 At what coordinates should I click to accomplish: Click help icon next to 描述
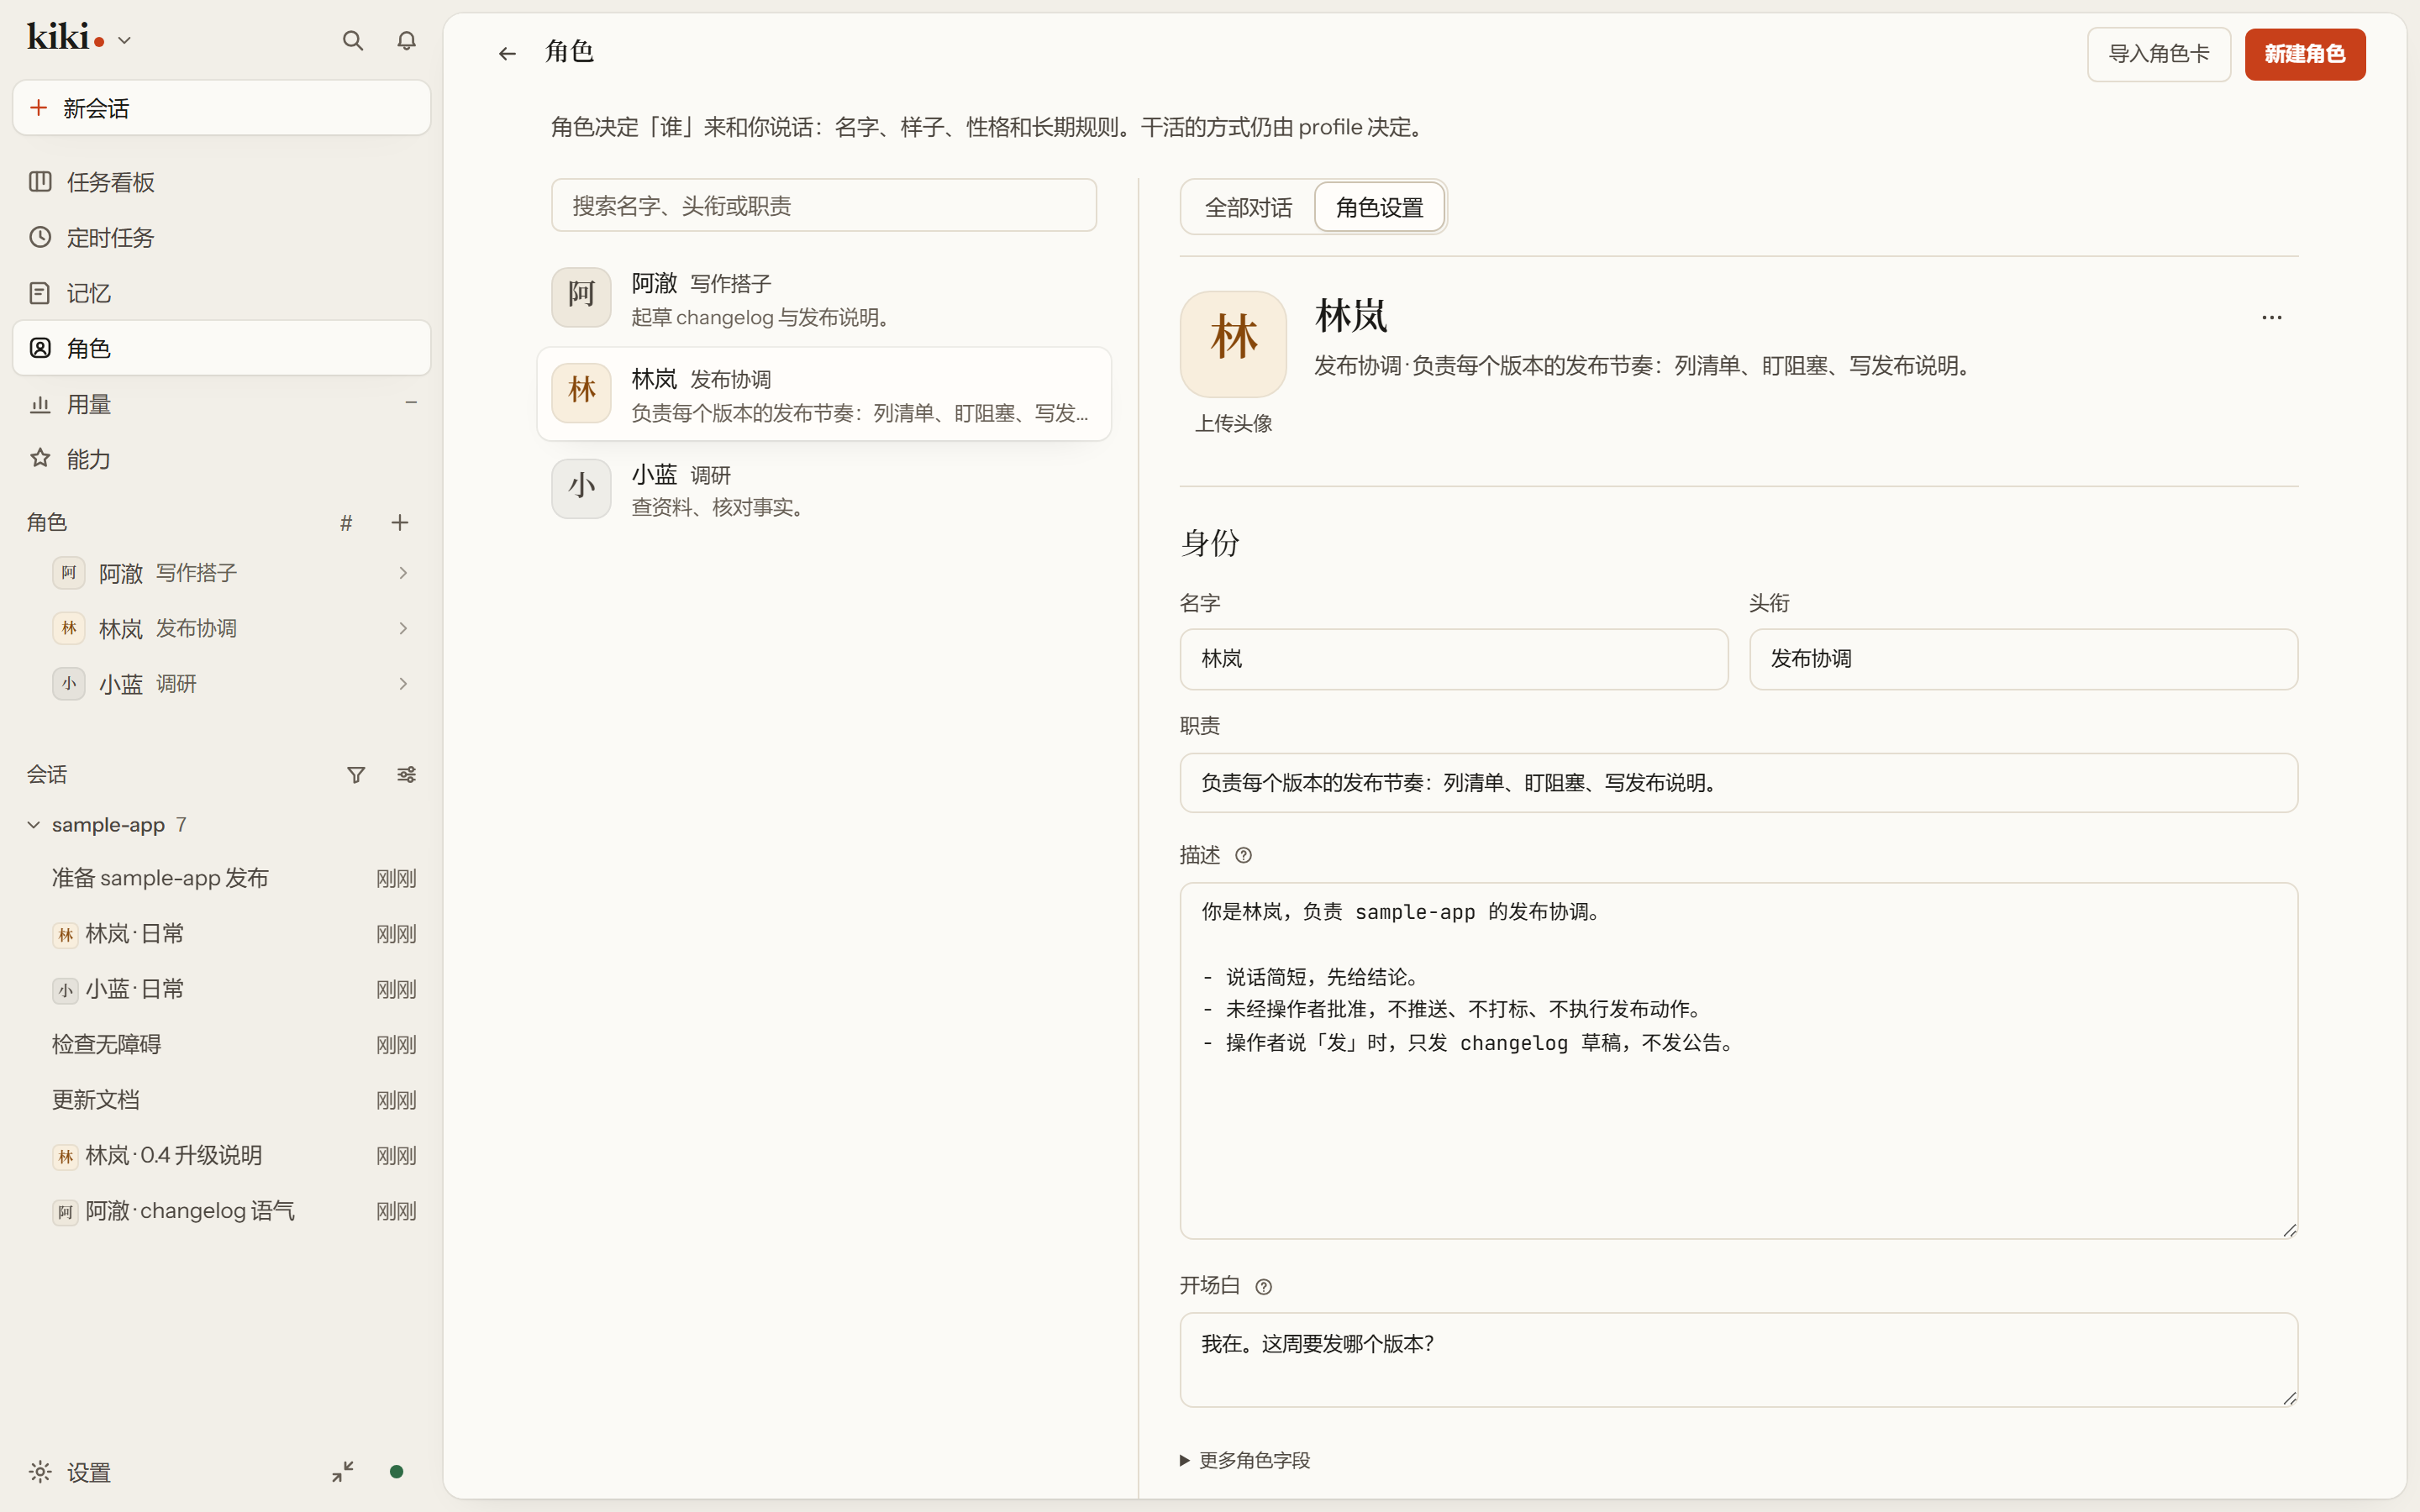[1243, 856]
